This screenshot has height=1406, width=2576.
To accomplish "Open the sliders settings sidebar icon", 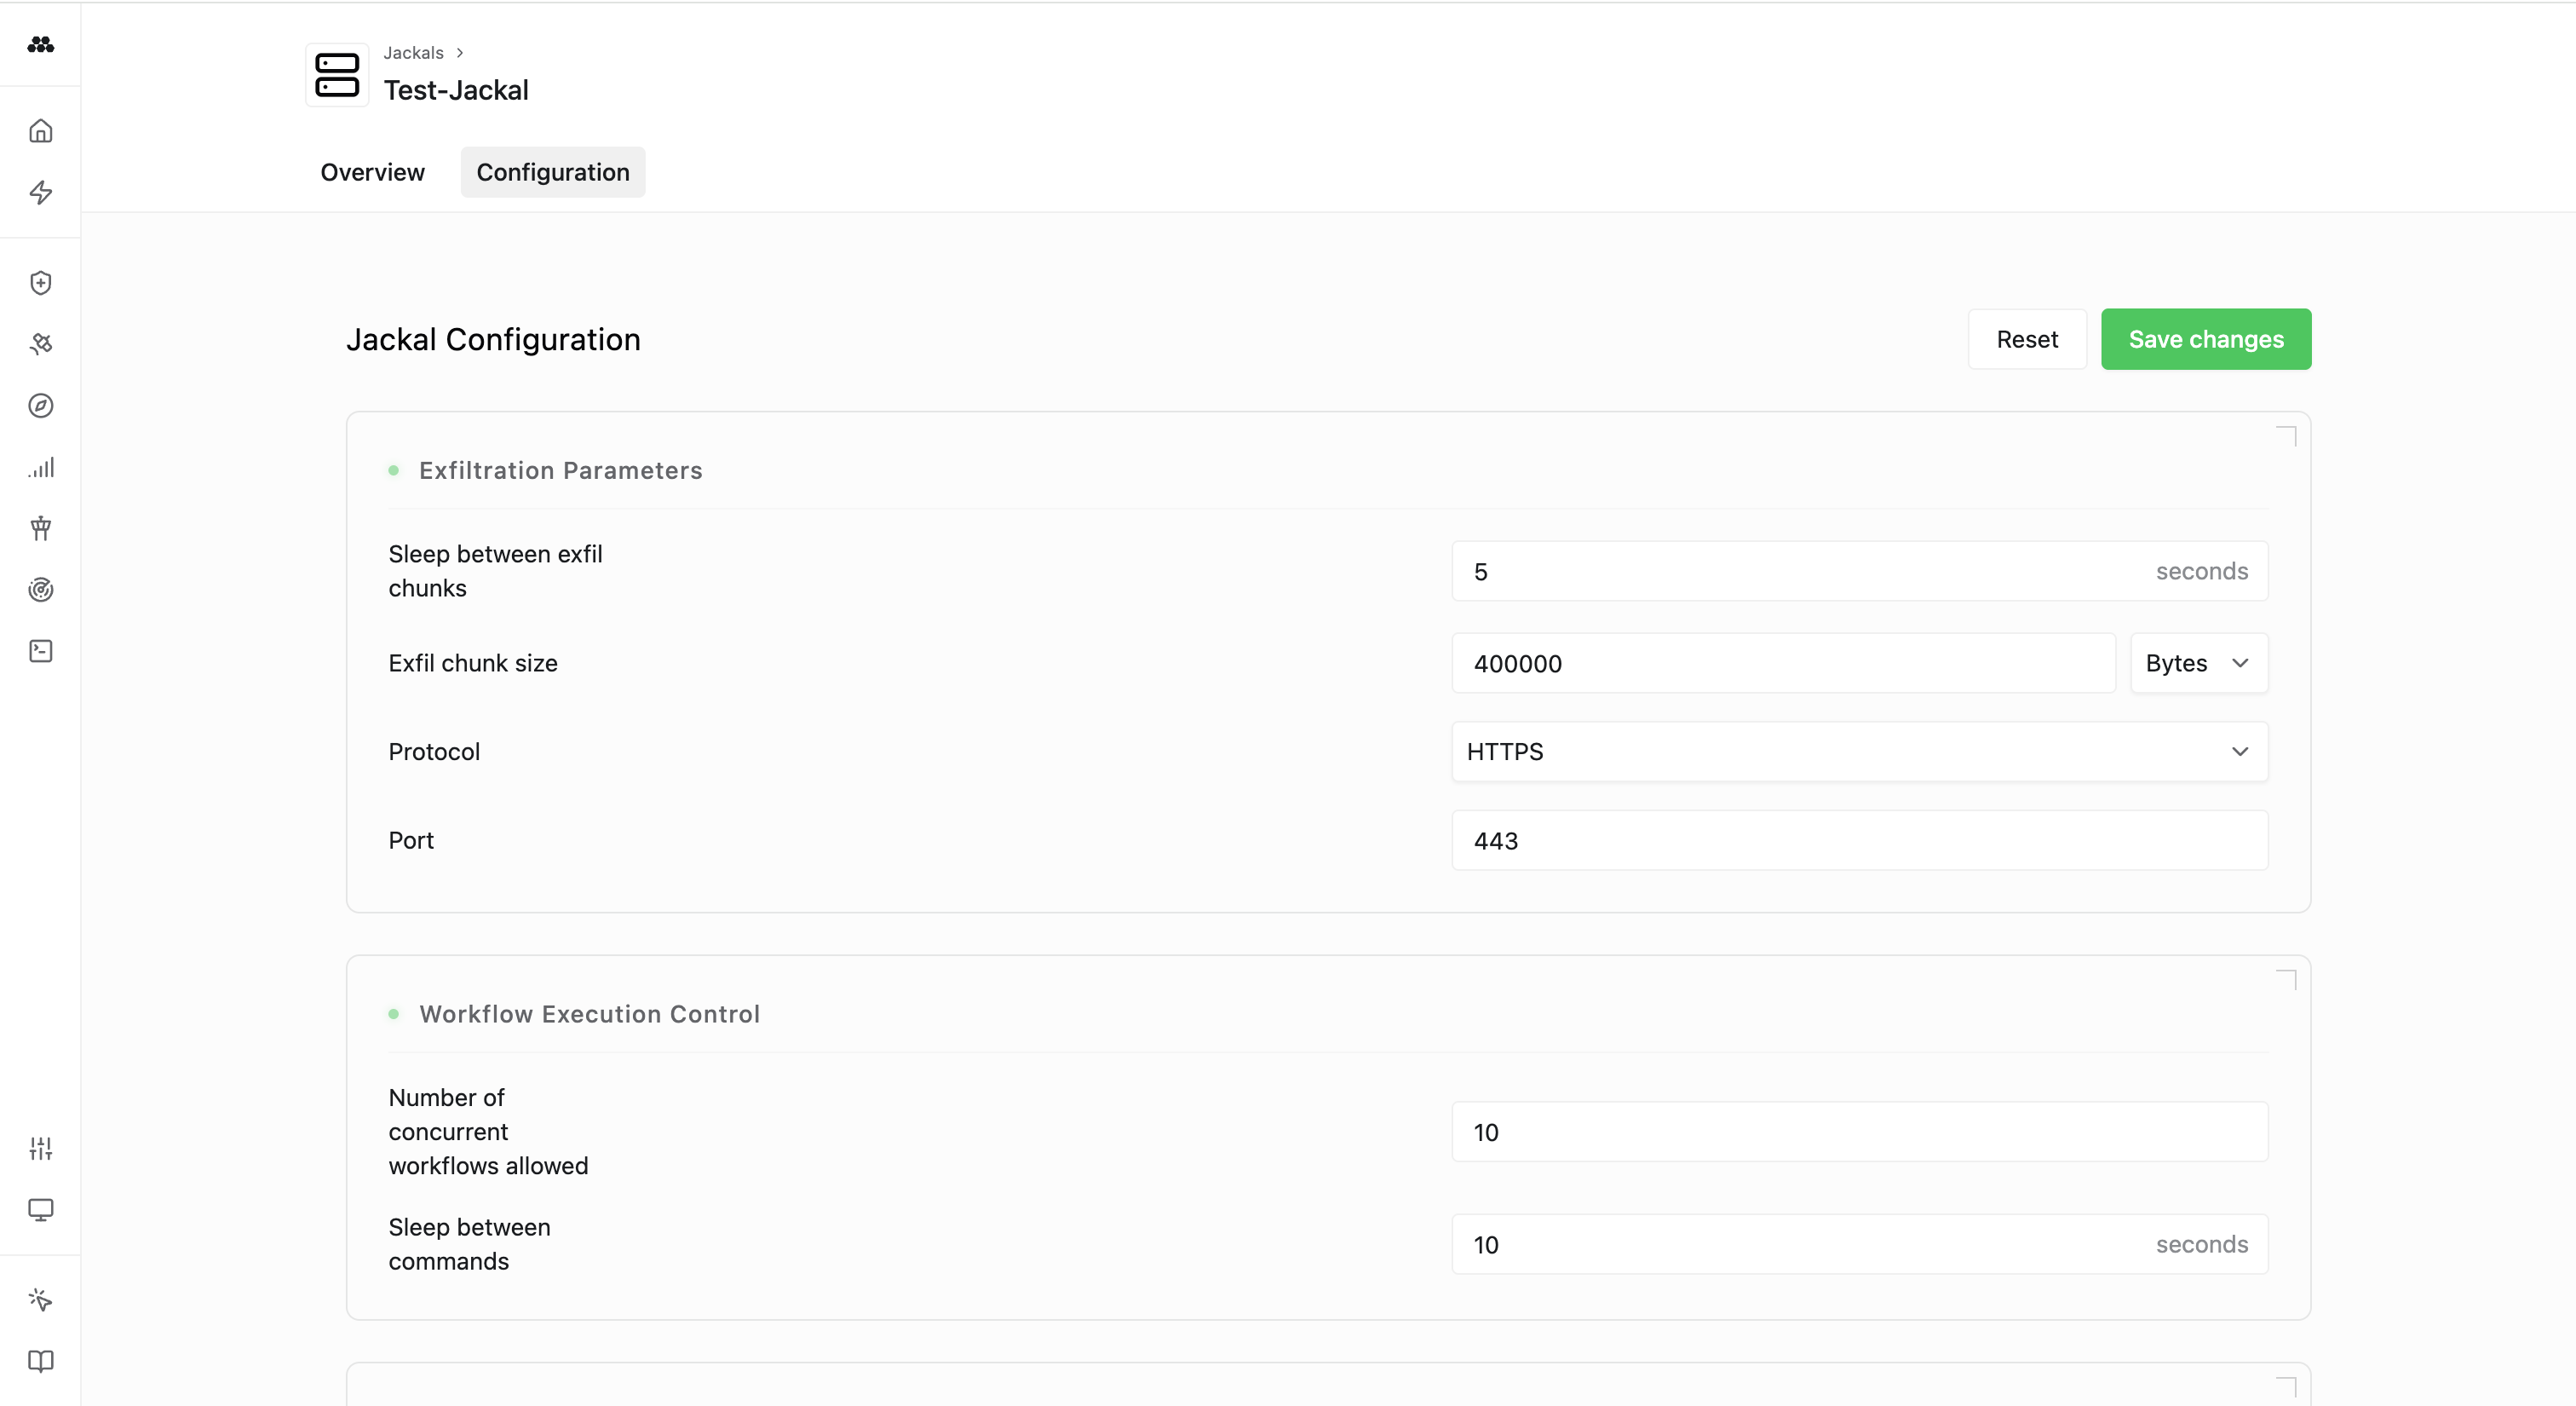I will (x=40, y=1148).
